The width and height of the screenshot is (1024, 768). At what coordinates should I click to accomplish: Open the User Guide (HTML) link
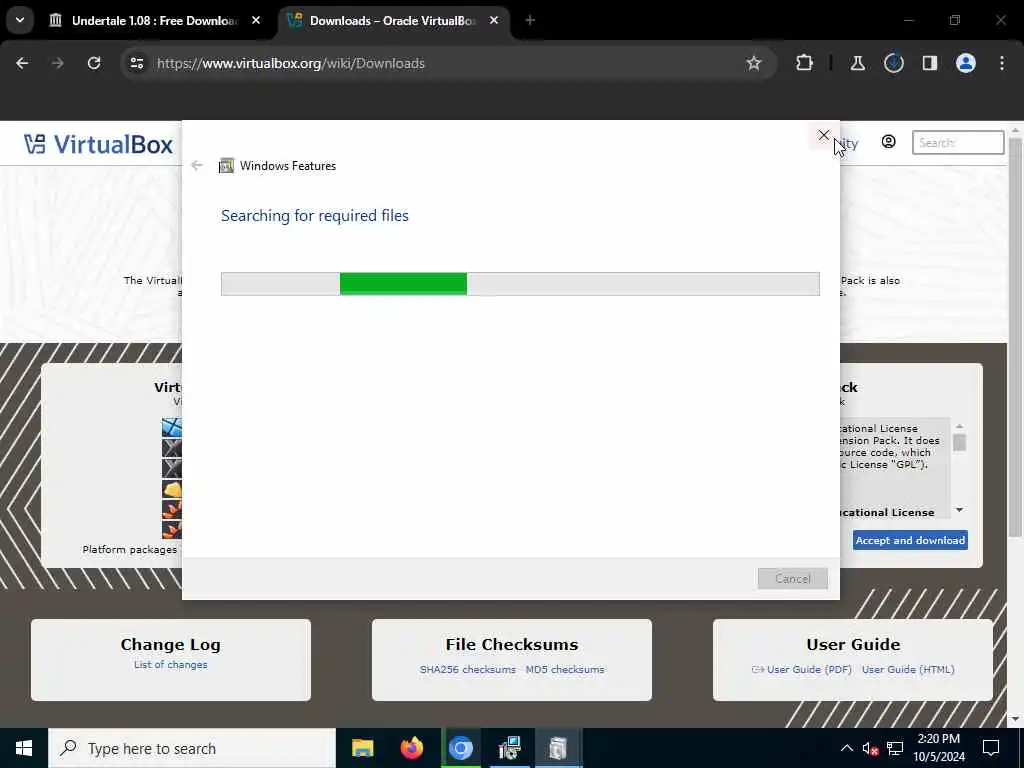[x=908, y=669]
